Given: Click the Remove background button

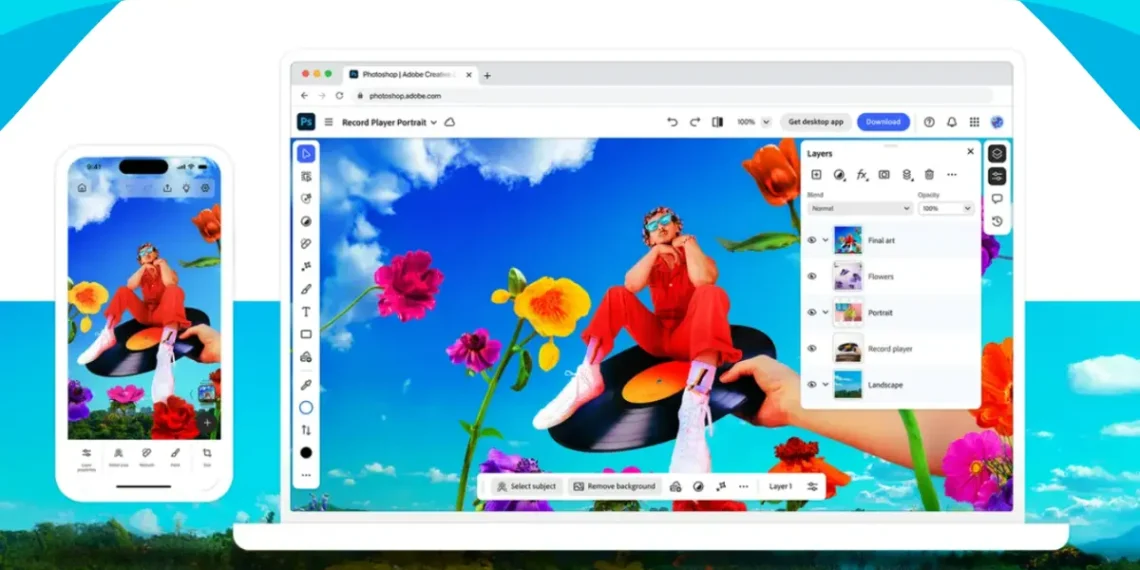Looking at the screenshot, I should click(x=614, y=486).
